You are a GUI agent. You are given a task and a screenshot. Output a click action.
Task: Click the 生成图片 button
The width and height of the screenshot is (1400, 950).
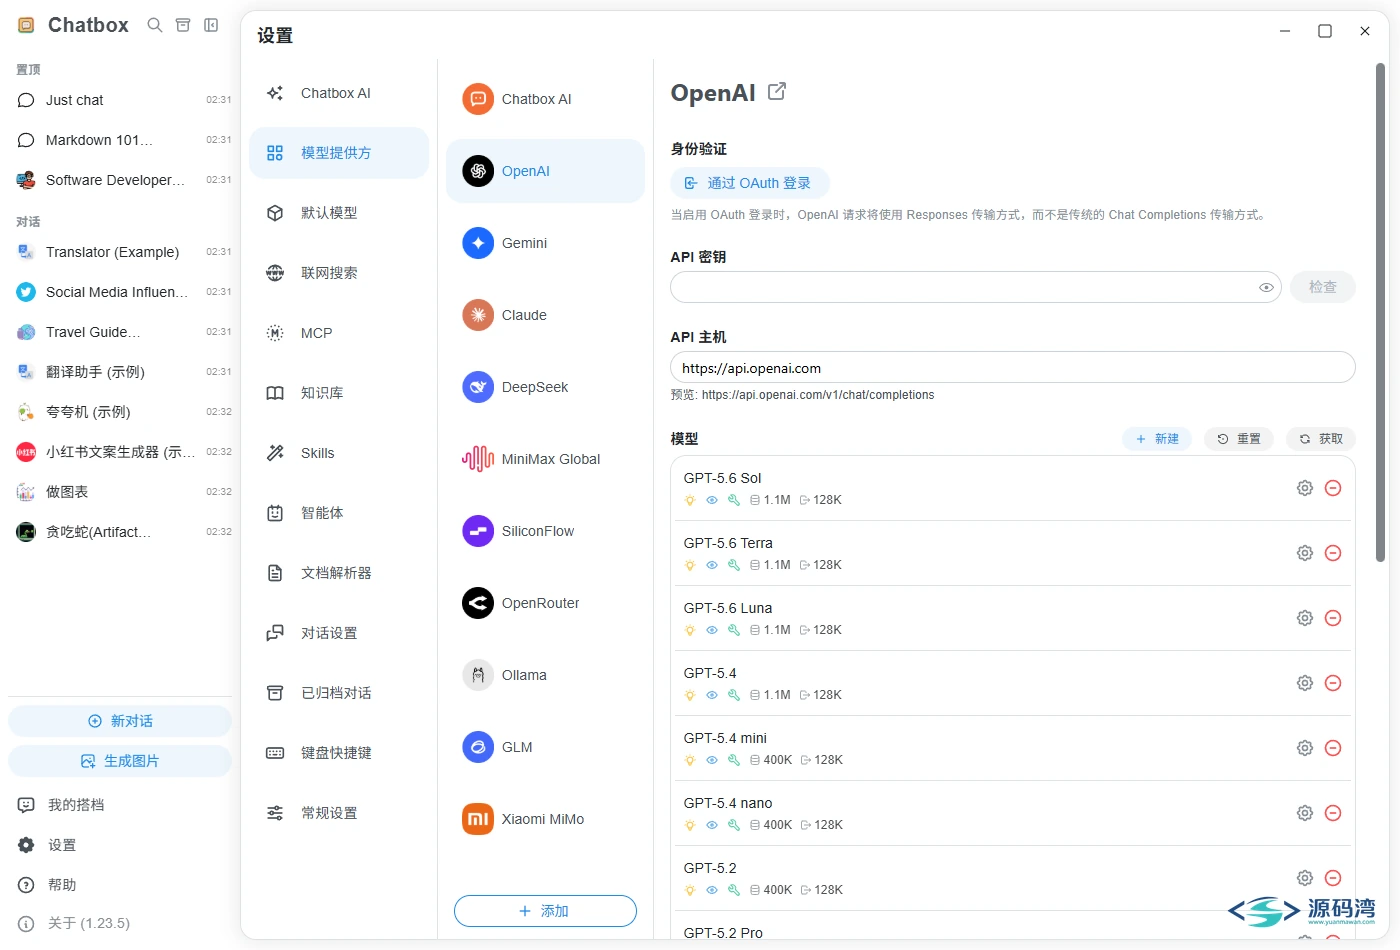tap(120, 761)
